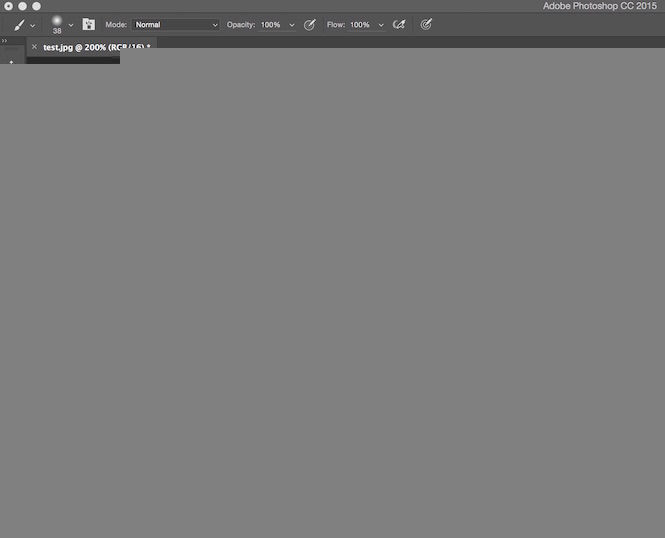Screen dimensions: 665x538
Task: Toggle pressure for size icon
Action: (426, 25)
